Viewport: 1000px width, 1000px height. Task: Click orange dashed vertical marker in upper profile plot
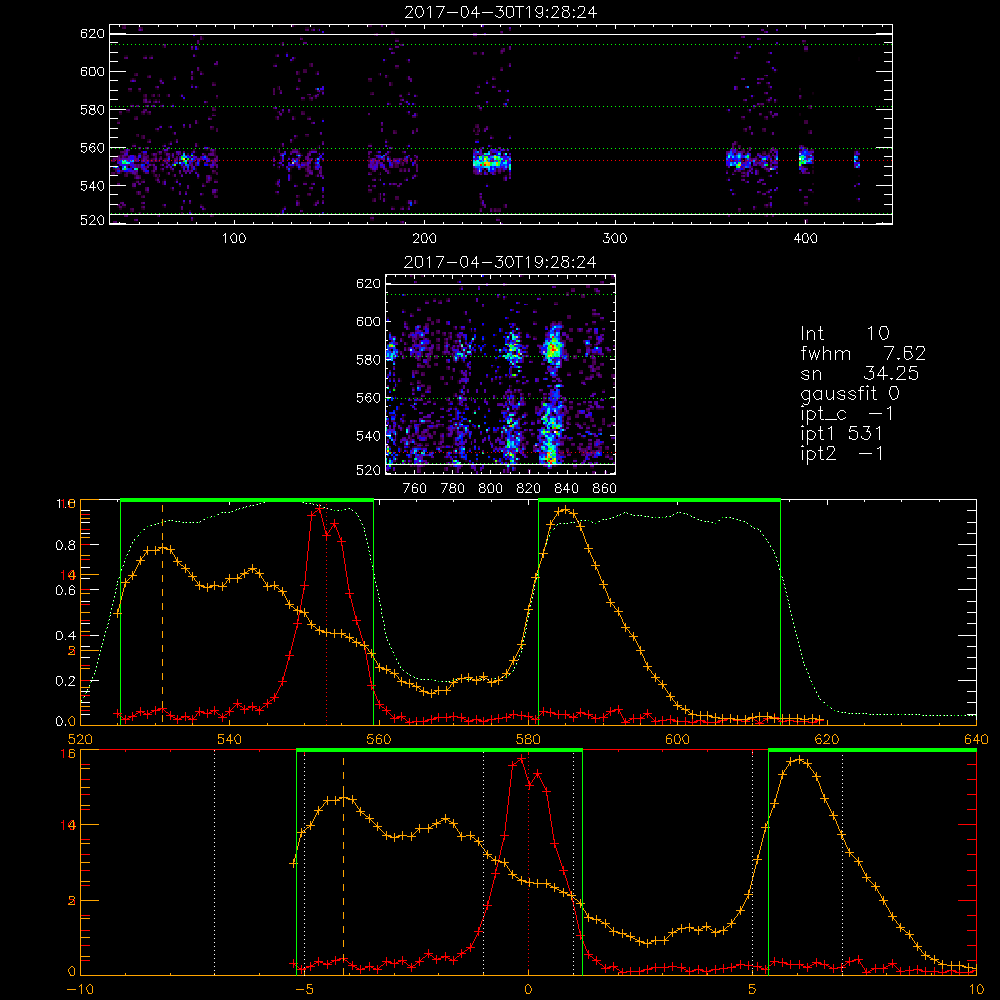(162, 614)
